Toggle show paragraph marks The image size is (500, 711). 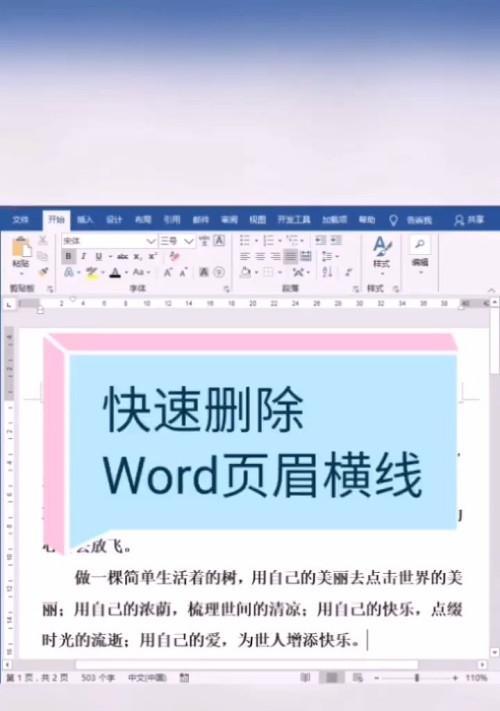[x=349, y=273]
